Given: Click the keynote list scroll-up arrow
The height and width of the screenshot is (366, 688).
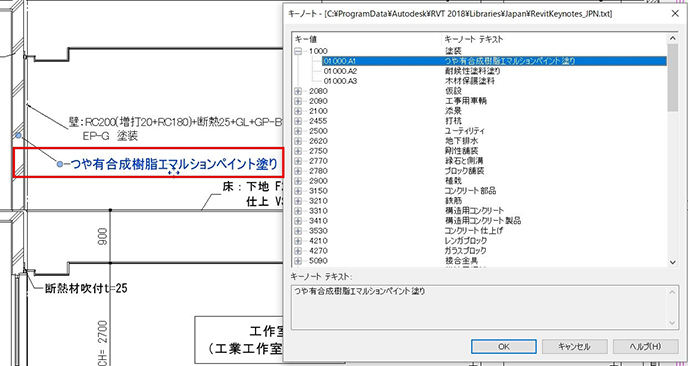Looking at the screenshot, I should (x=673, y=38).
